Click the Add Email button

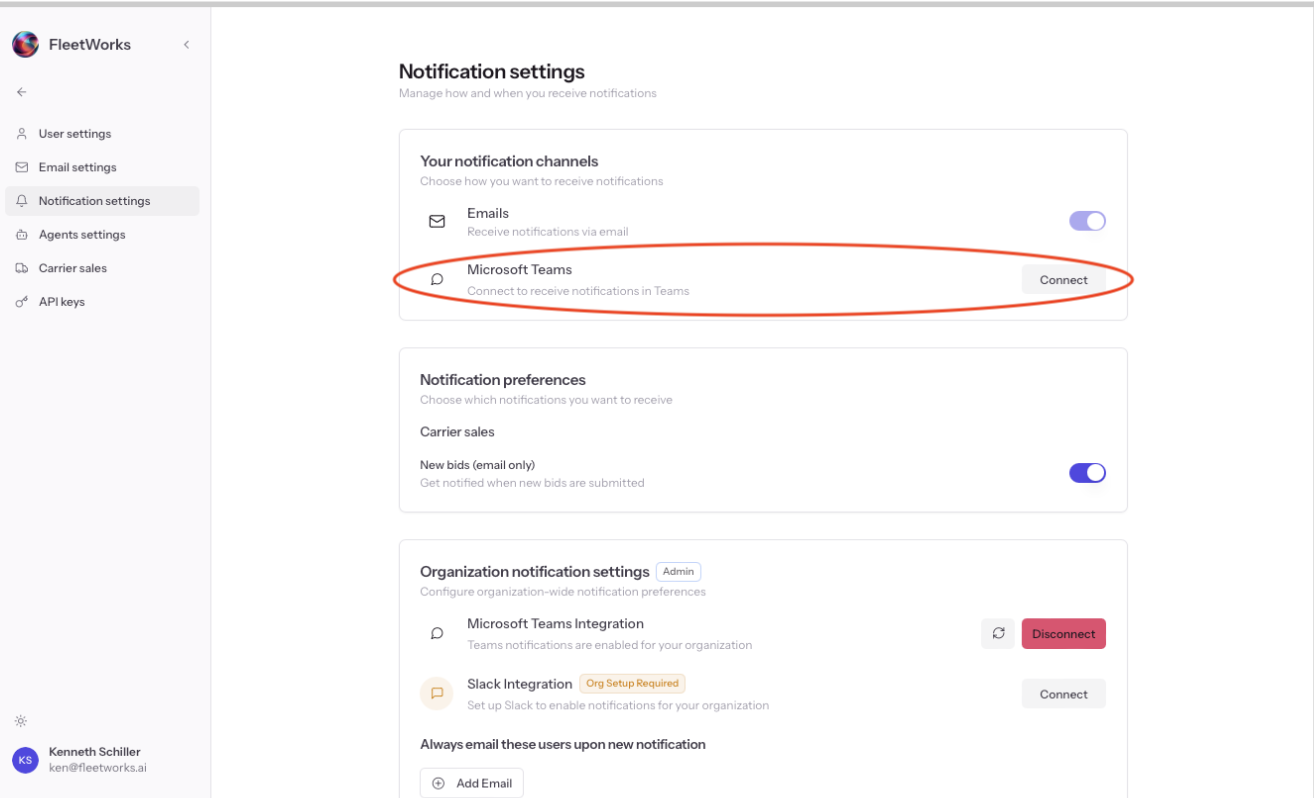pos(472,783)
